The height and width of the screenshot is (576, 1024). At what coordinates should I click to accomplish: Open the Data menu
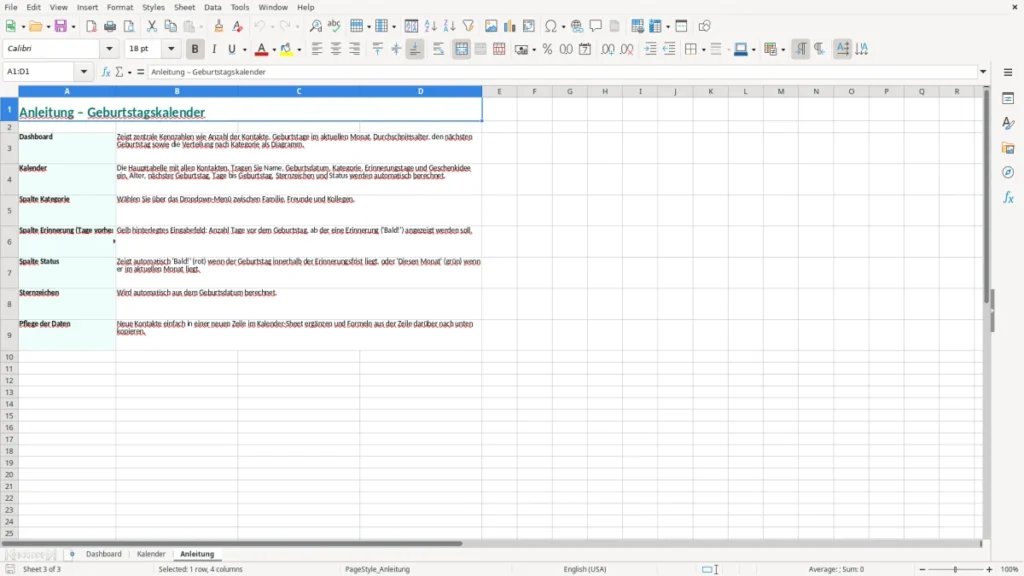point(213,7)
